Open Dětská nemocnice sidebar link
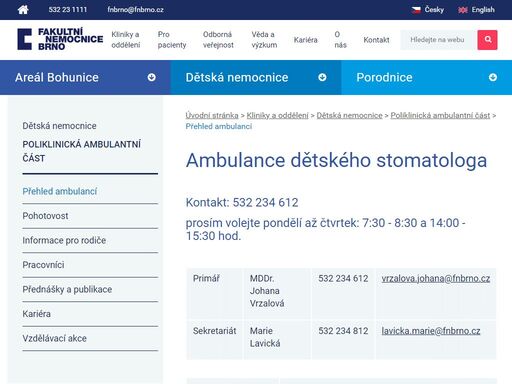The image size is (512, 384). pos(59,126)
